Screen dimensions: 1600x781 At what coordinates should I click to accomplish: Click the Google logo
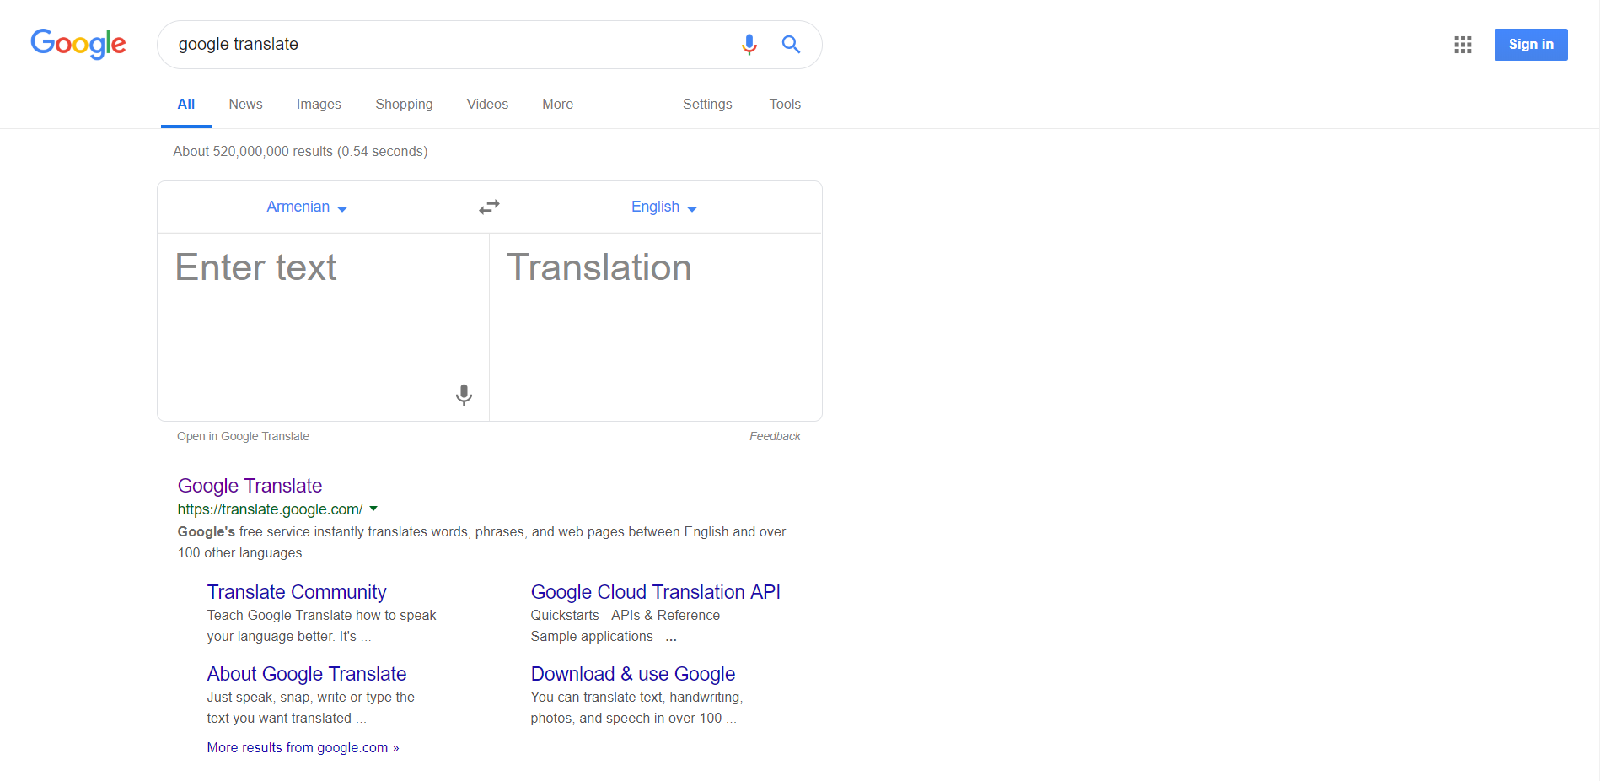pyautogui.click(x=78, y=44)
